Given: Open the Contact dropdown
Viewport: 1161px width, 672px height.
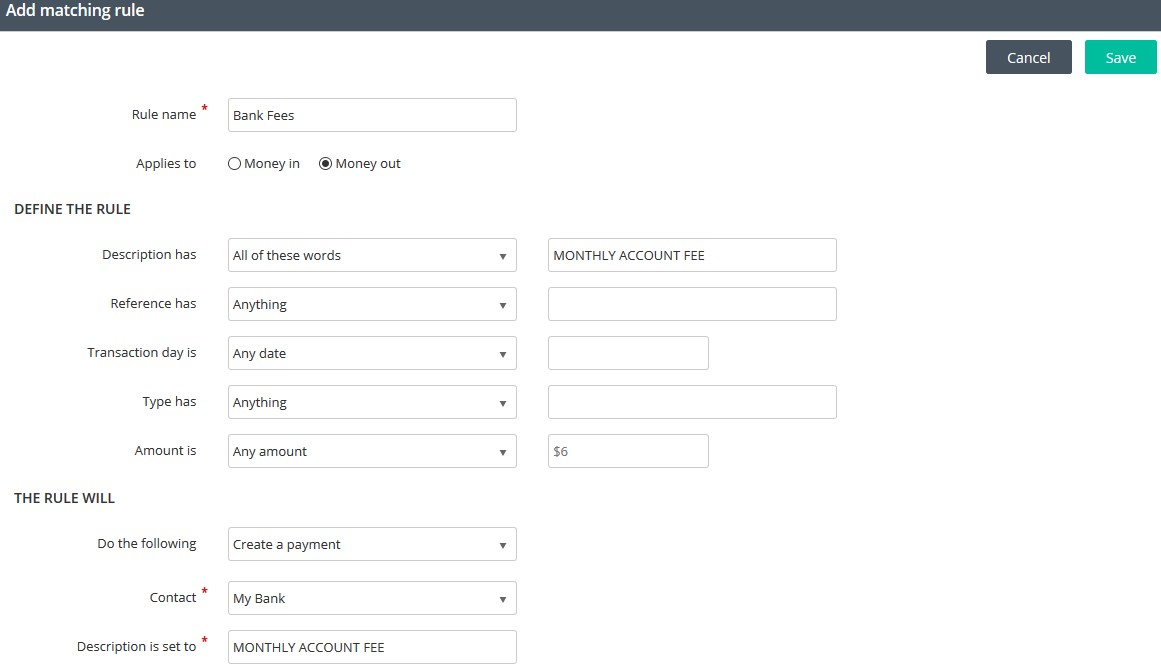Looking at the screenshot, I should (372, 598).
